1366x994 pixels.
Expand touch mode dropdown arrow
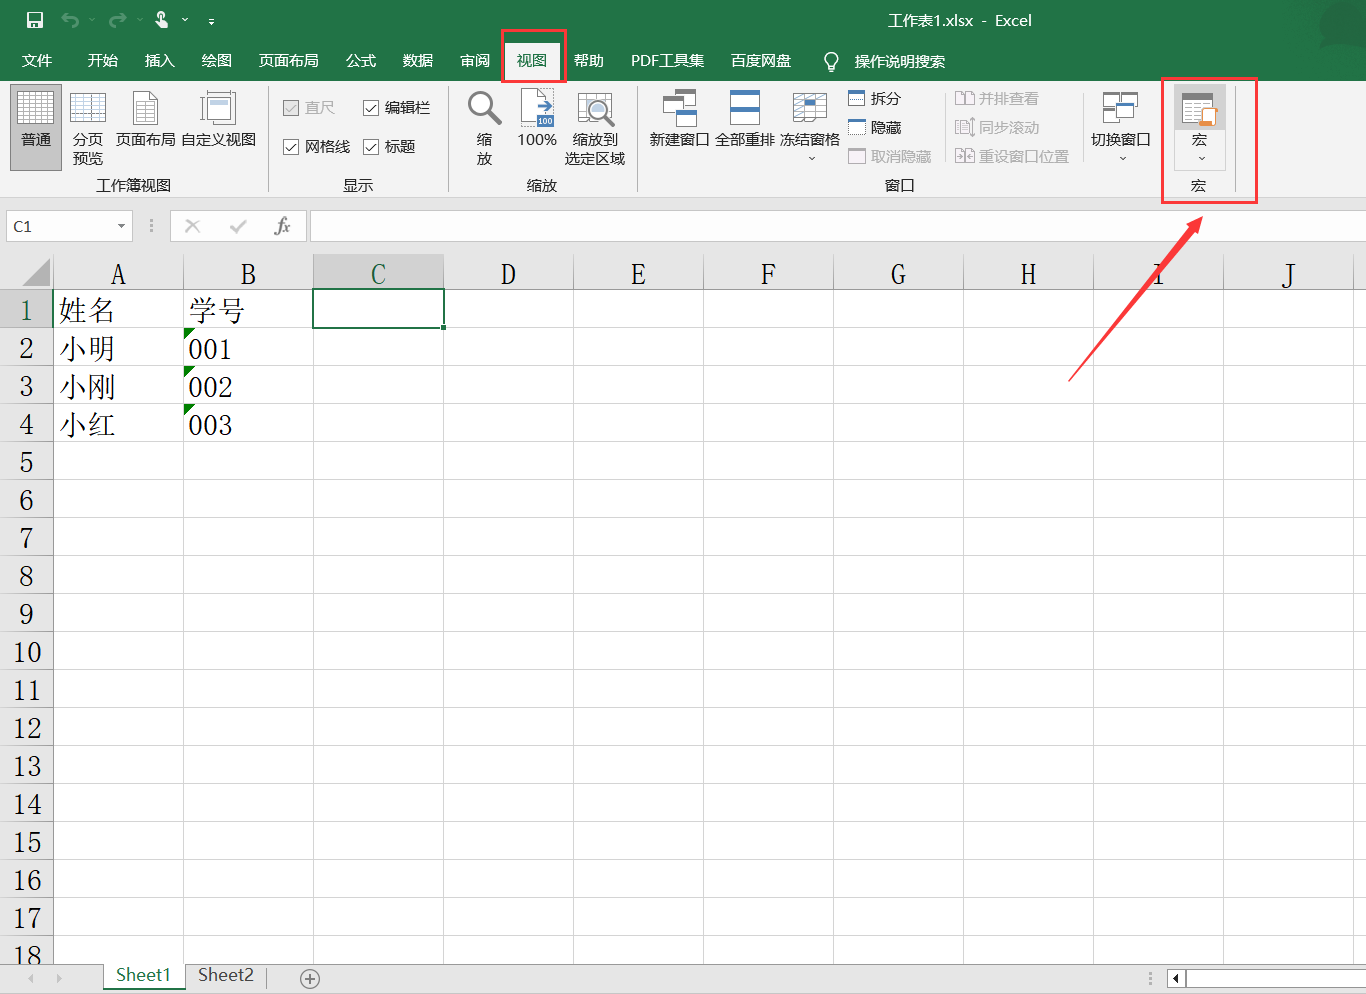tap(185, 20)
